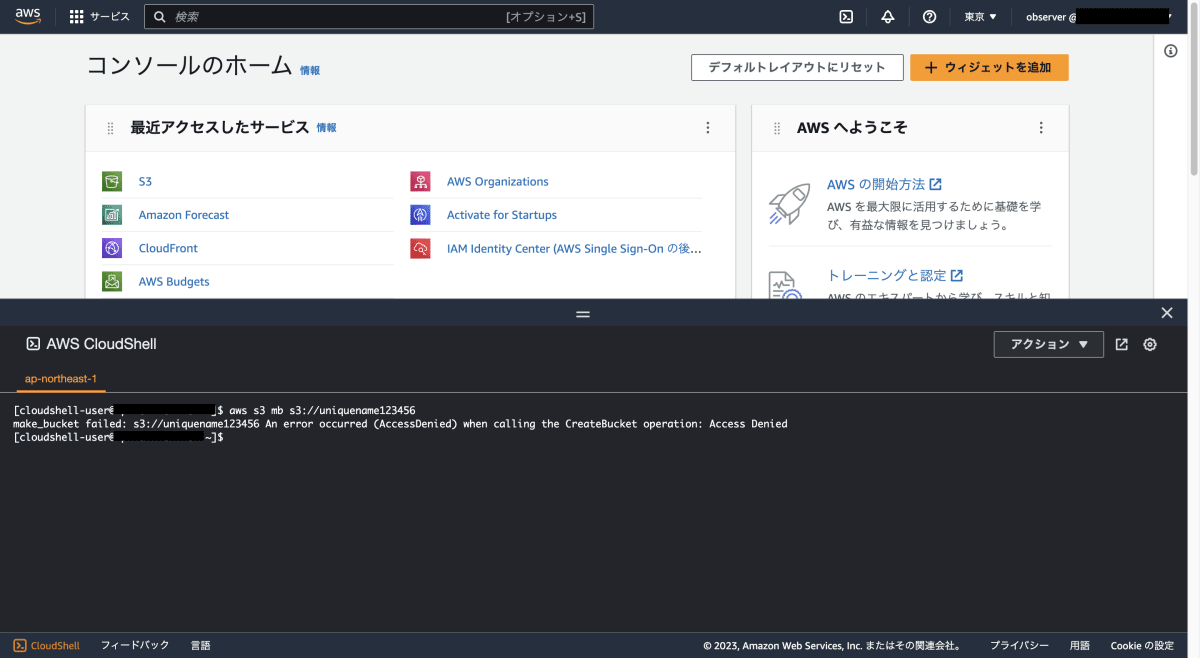1200x658 pixels.
Task: Click フィードバック in footer
Action: [x=135, y=646]
